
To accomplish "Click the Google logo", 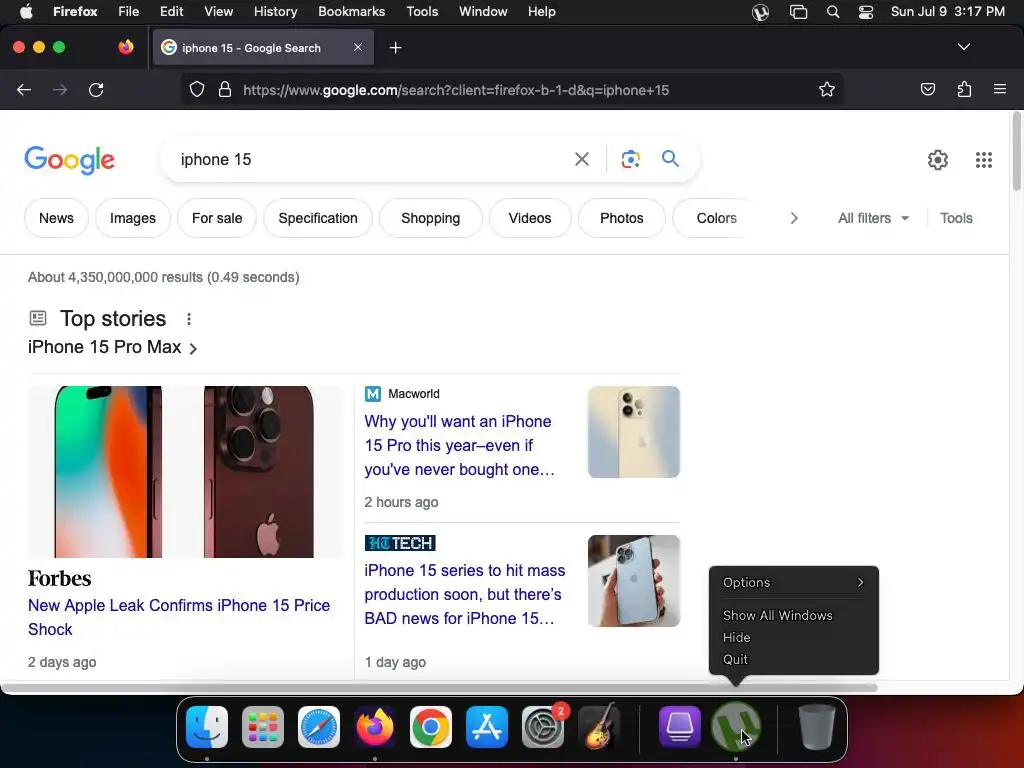I will (70, 160).
